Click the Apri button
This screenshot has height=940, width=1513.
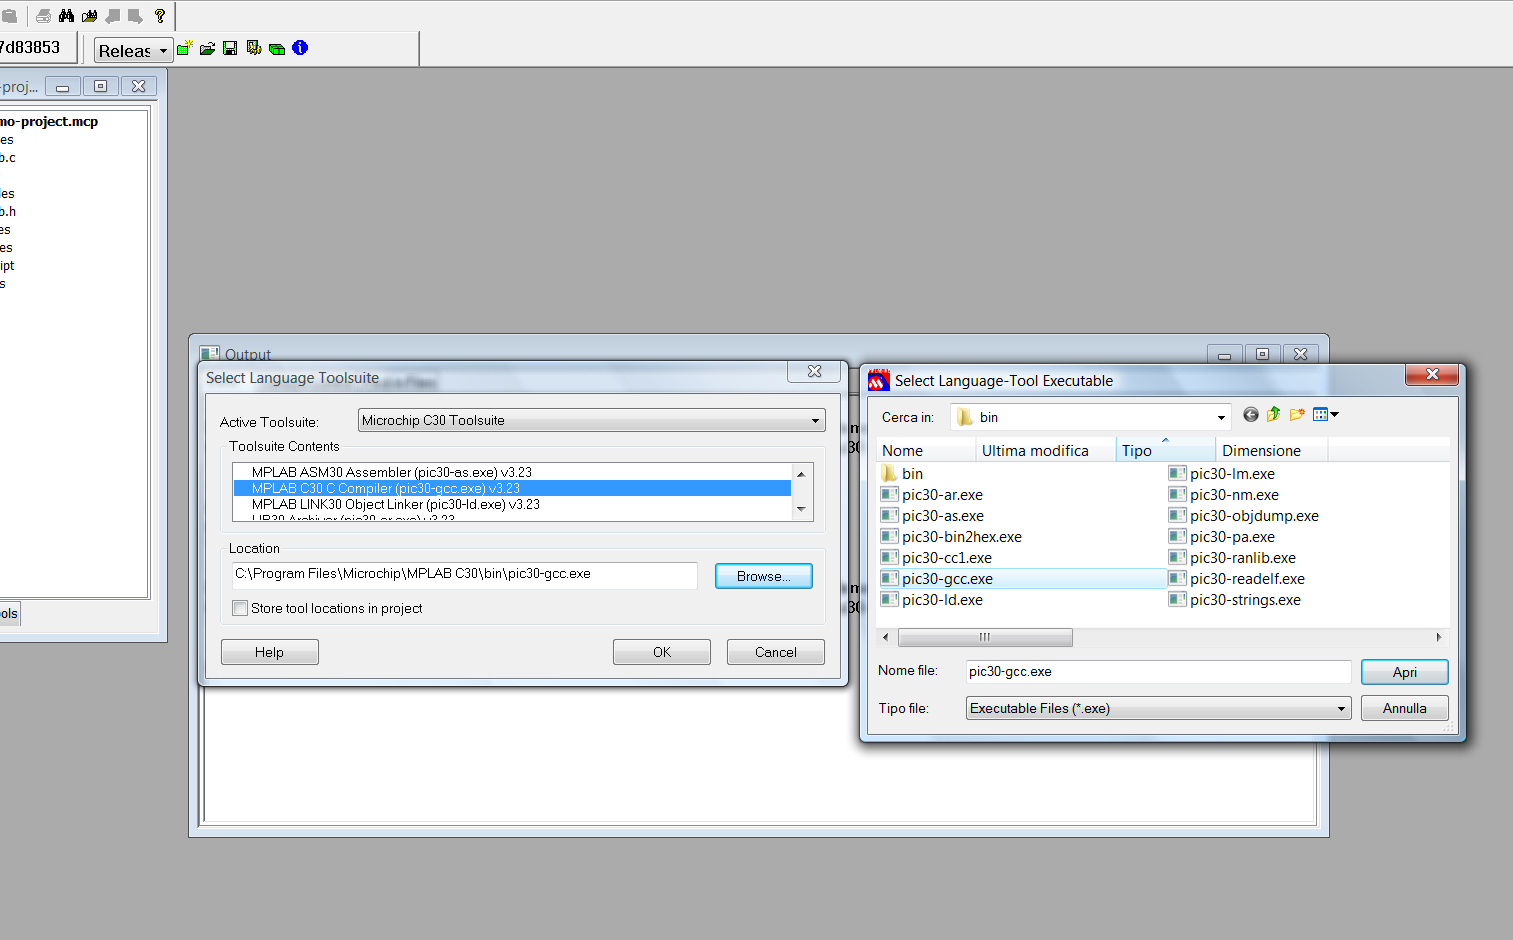[x=1405, y=672]
